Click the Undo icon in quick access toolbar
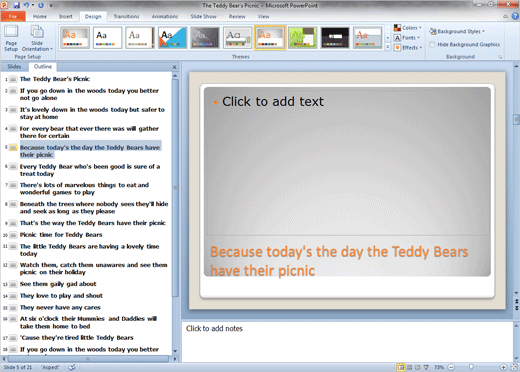Image resolution: width=520 pixels, height=372 pixels. point(27,5)
